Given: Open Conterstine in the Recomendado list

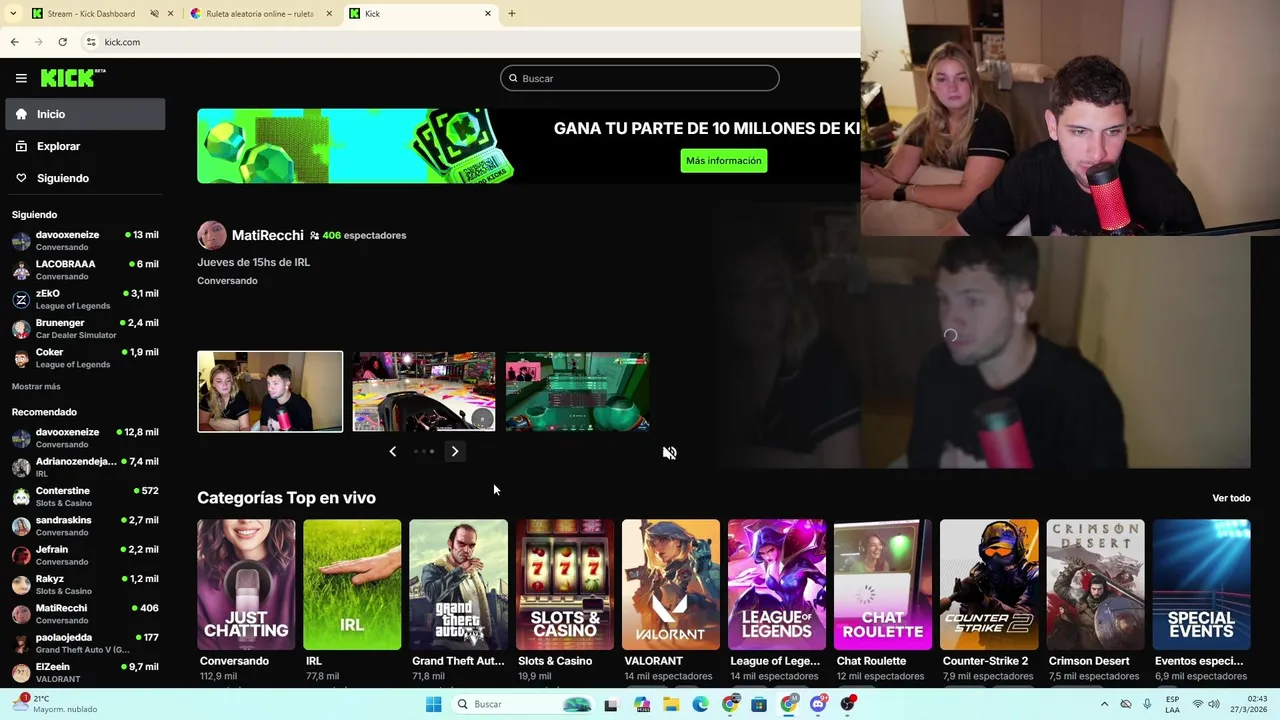Looking at the screenshot, I should [85, 496].
